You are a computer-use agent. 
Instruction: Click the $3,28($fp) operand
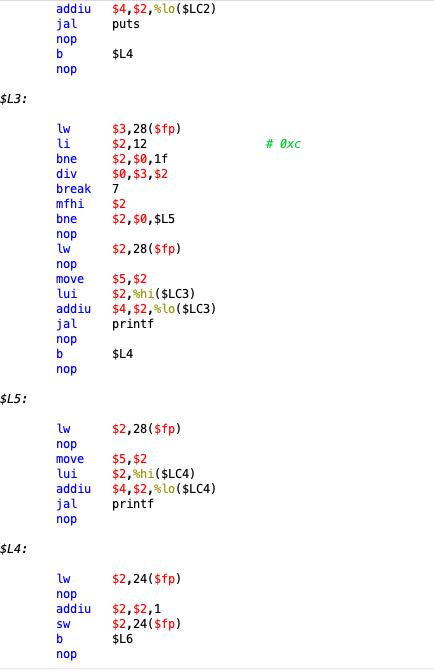coord(147,129)
